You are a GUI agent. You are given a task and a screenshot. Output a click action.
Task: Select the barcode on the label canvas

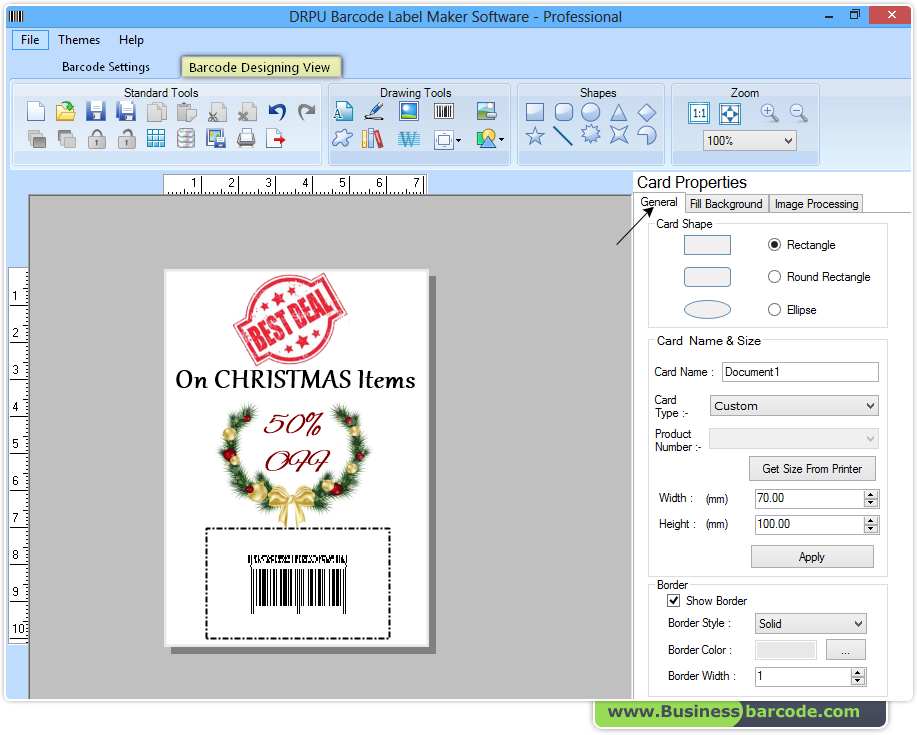click(298, 584)
